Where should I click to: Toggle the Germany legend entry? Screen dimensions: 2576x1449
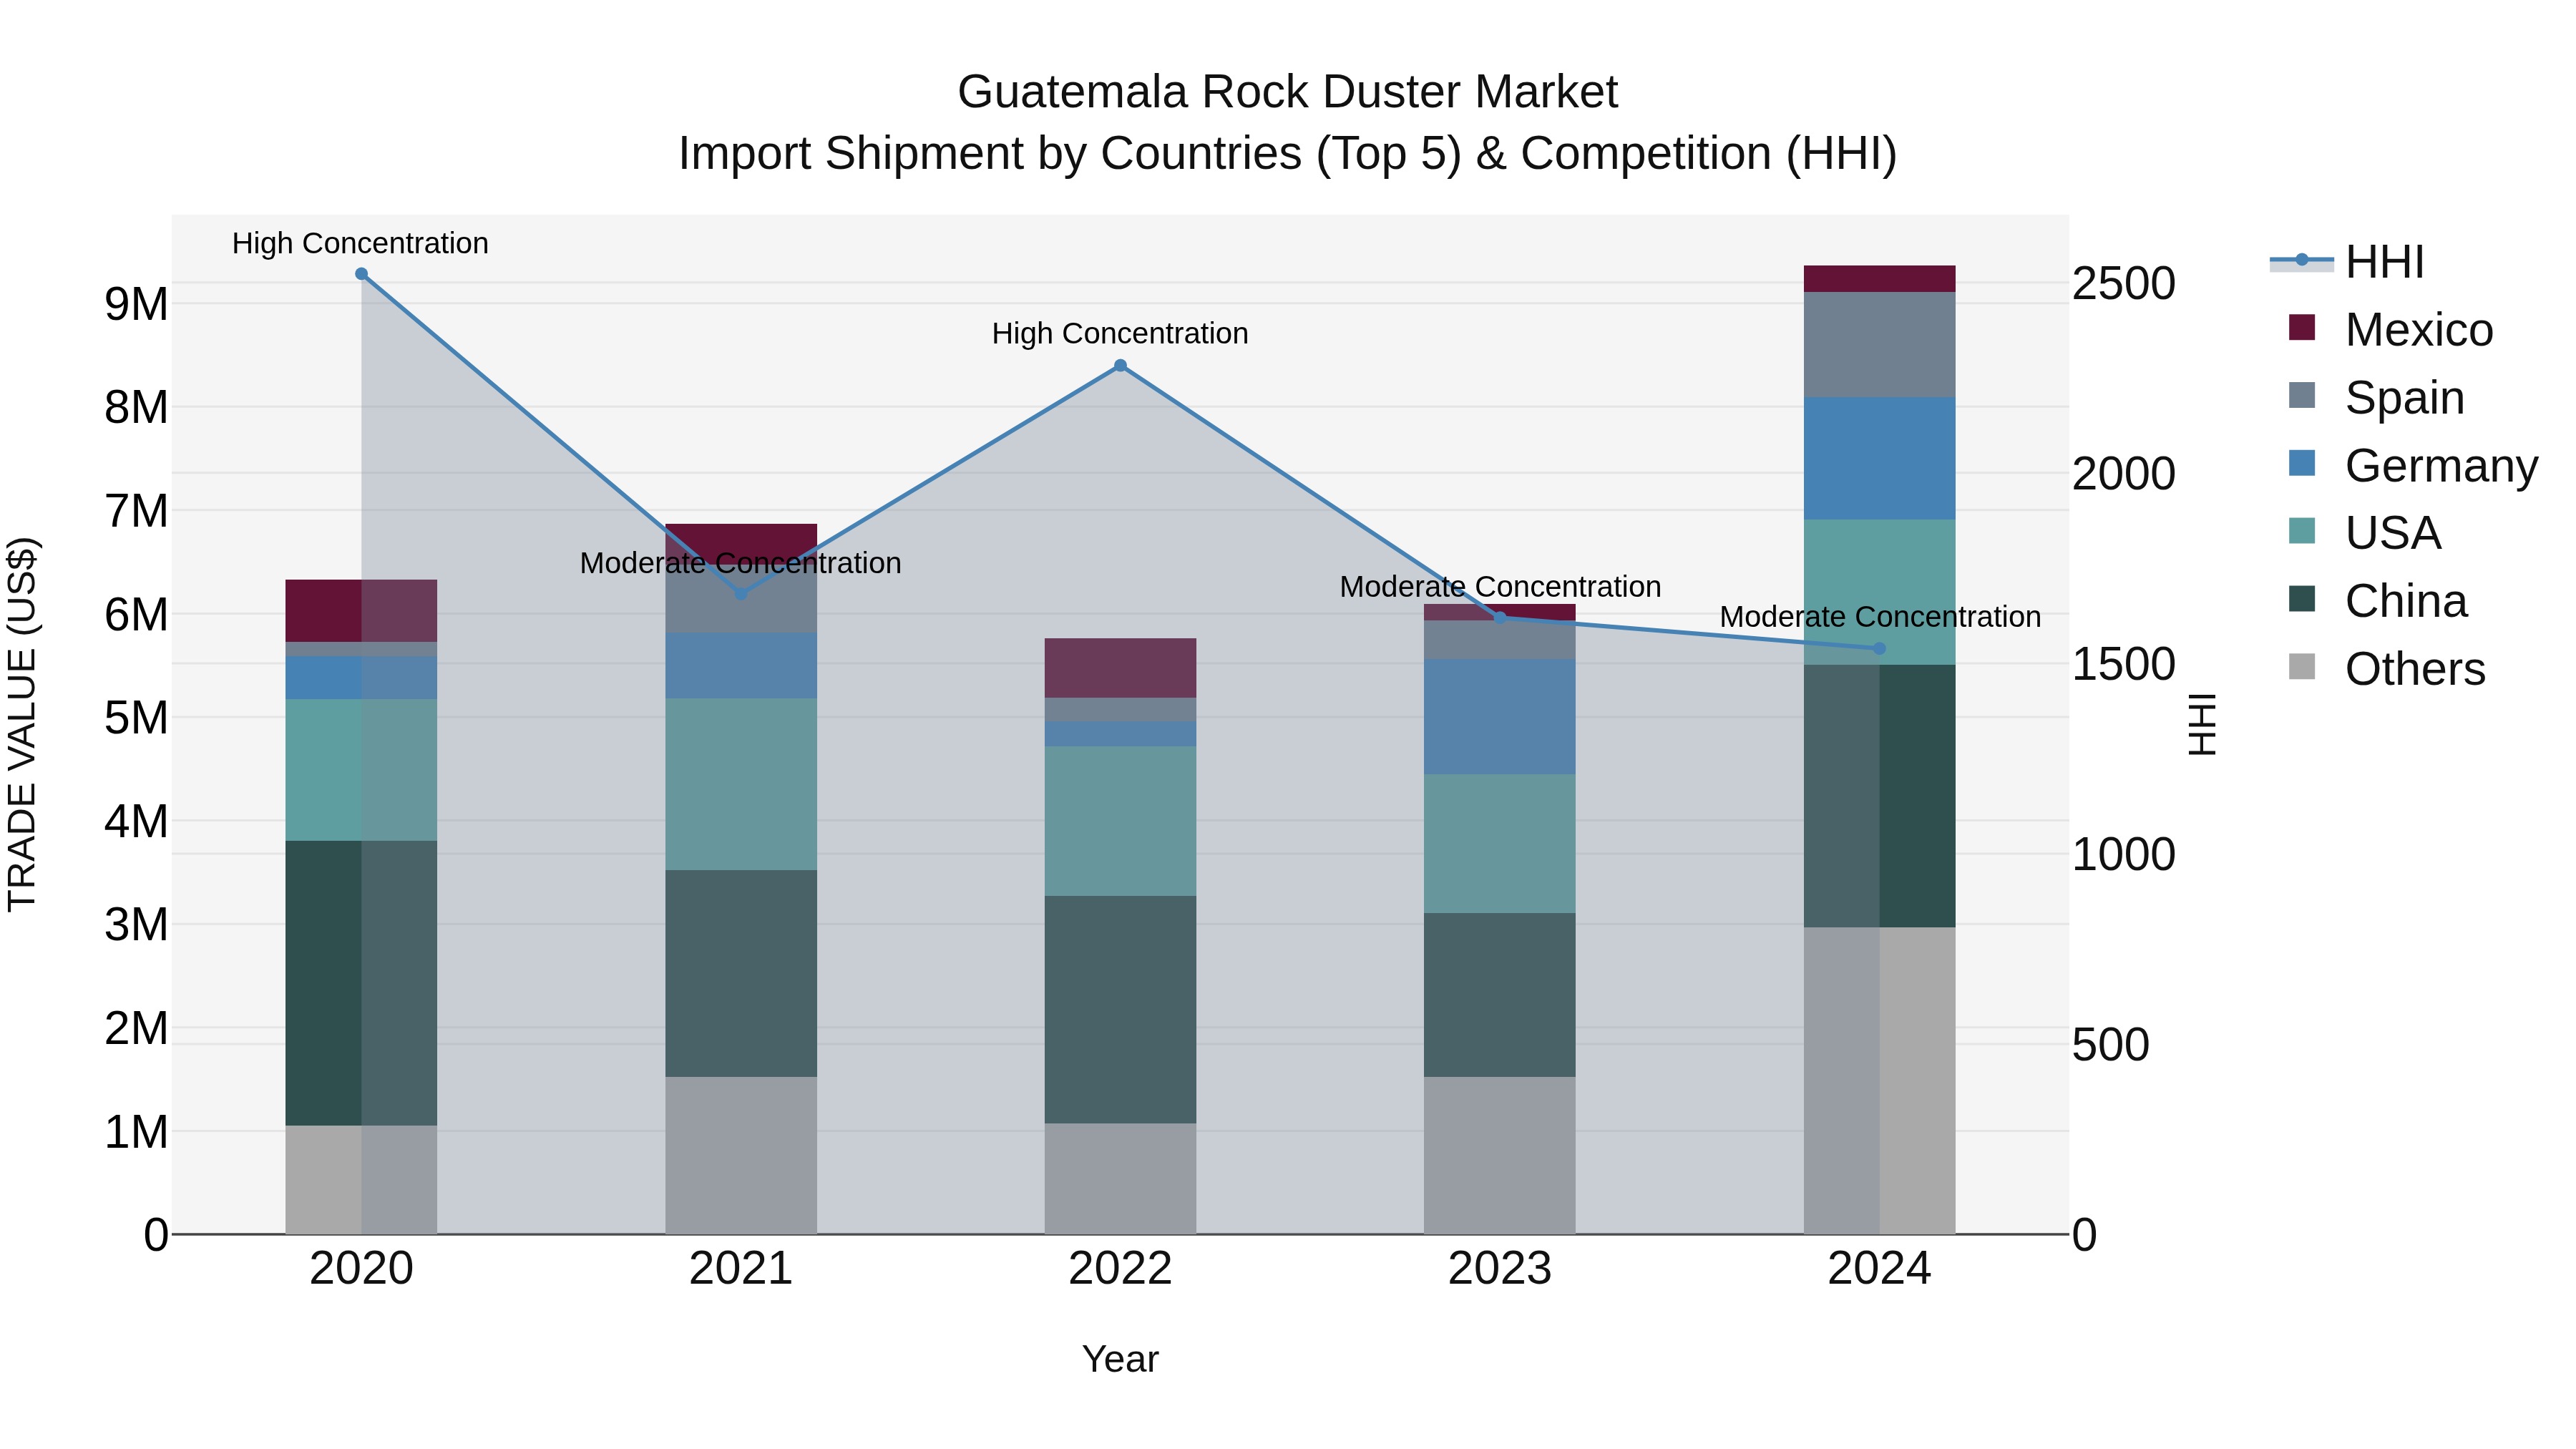pos(2413,465)
